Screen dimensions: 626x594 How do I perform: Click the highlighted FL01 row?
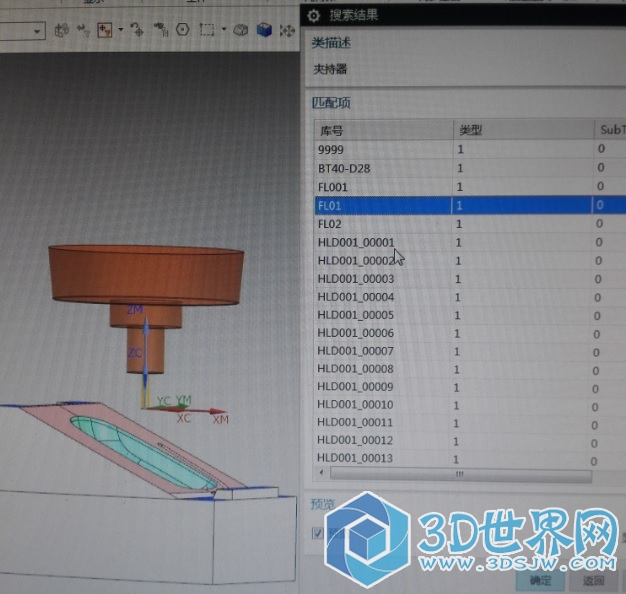pyautogui.click(x=470, y=205)
